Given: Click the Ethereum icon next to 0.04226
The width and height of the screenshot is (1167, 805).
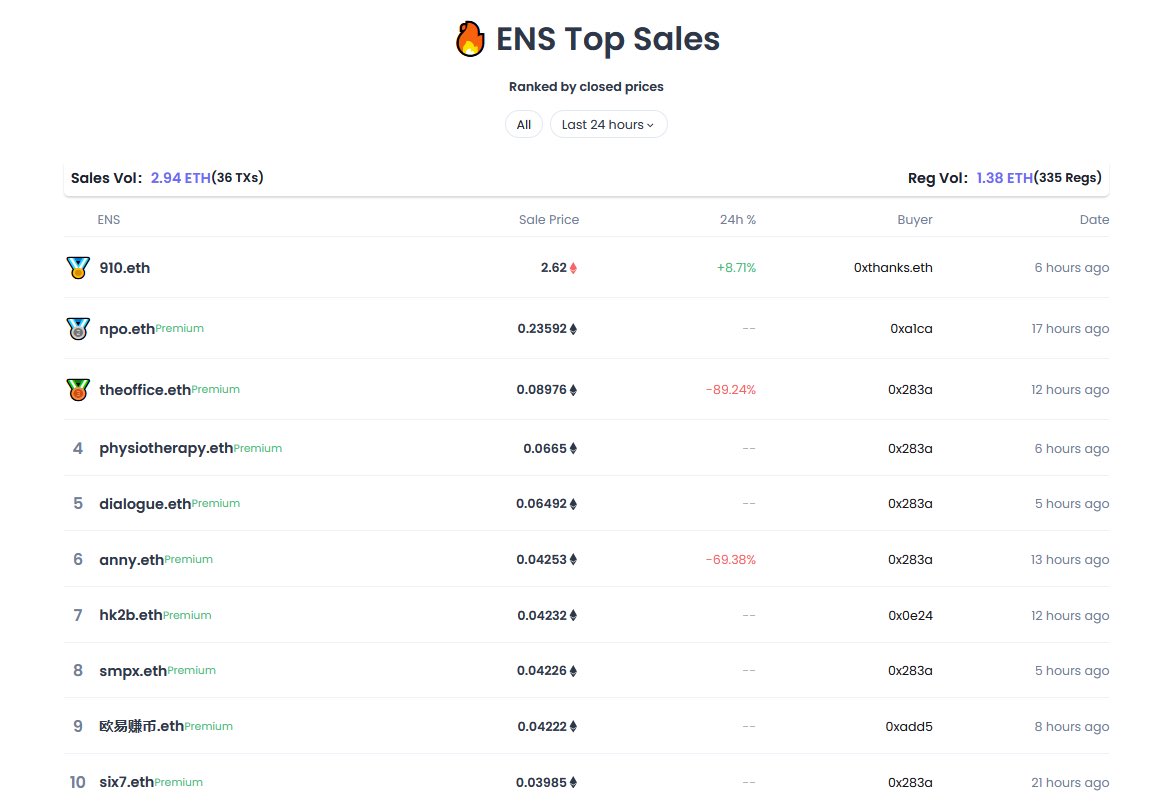Looking at the screenshot, I should pyautogui.click(x=573, y=671).
